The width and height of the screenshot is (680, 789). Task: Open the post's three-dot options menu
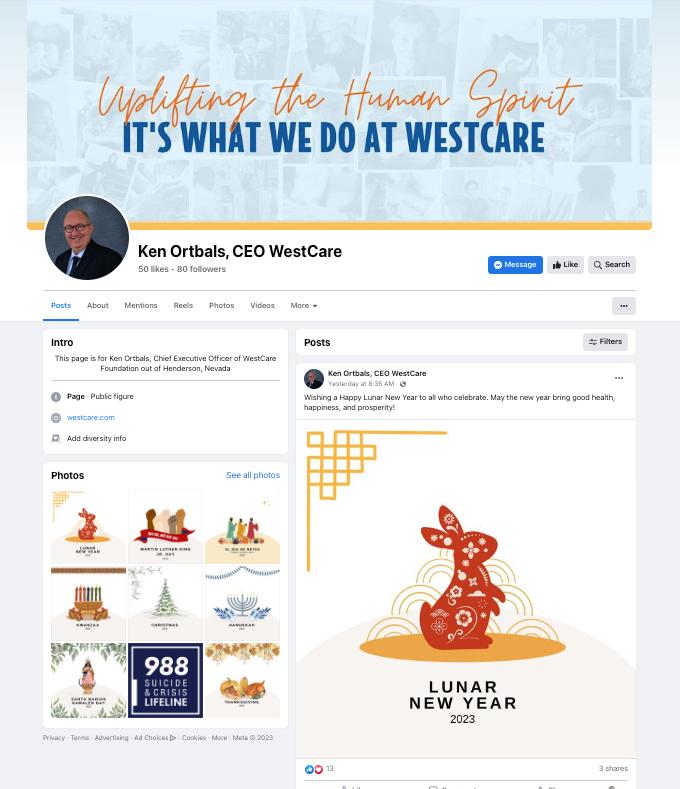[x=619, y=378]
